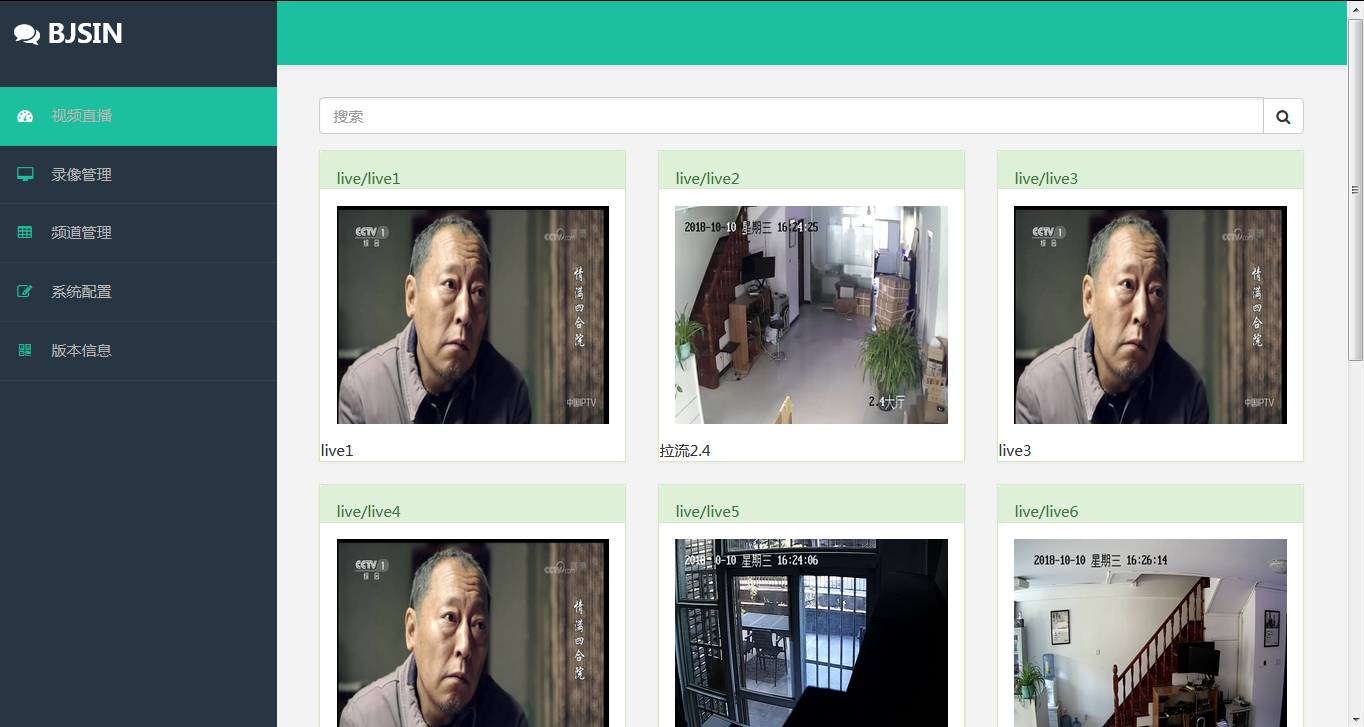Open the live/live4 video thumbnail

tap(473, 633)
